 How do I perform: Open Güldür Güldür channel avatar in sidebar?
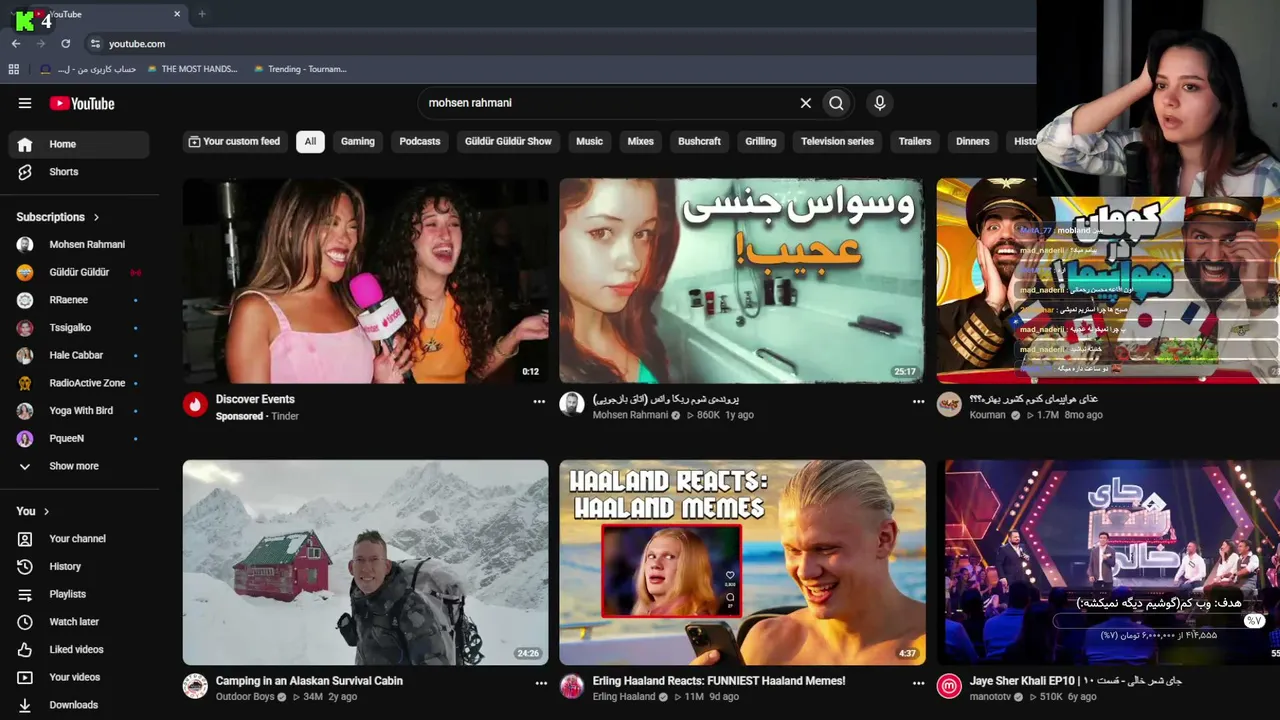pyautogui.click(x=25, y=272)
